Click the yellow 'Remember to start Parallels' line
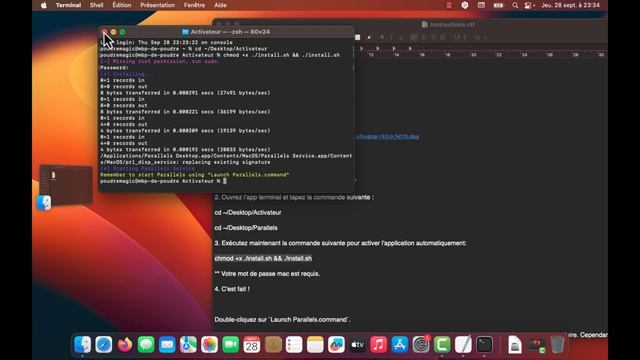This screenshot has height=360, width=640. pyautogui.click(x=195, y=175)
